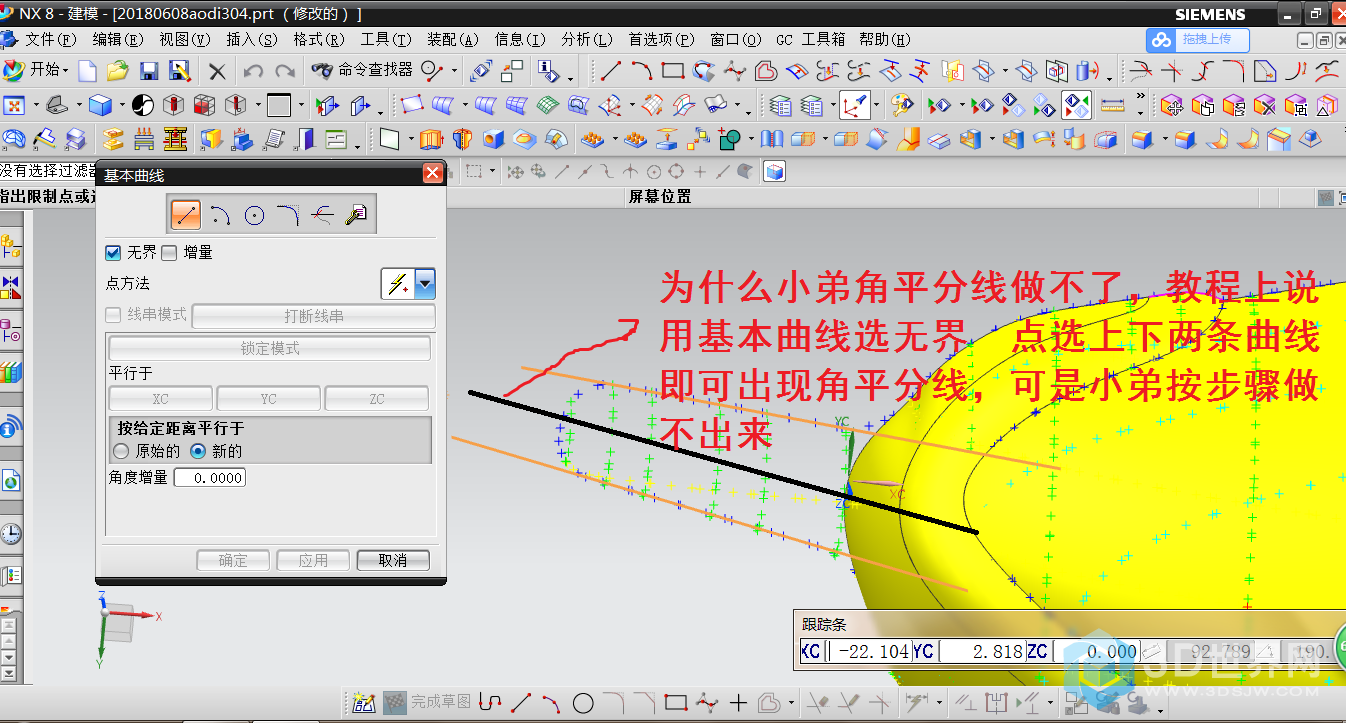Click the Redo arrow icon
Viewport: 1346px width, 723px height.
[x=285, y=71]
